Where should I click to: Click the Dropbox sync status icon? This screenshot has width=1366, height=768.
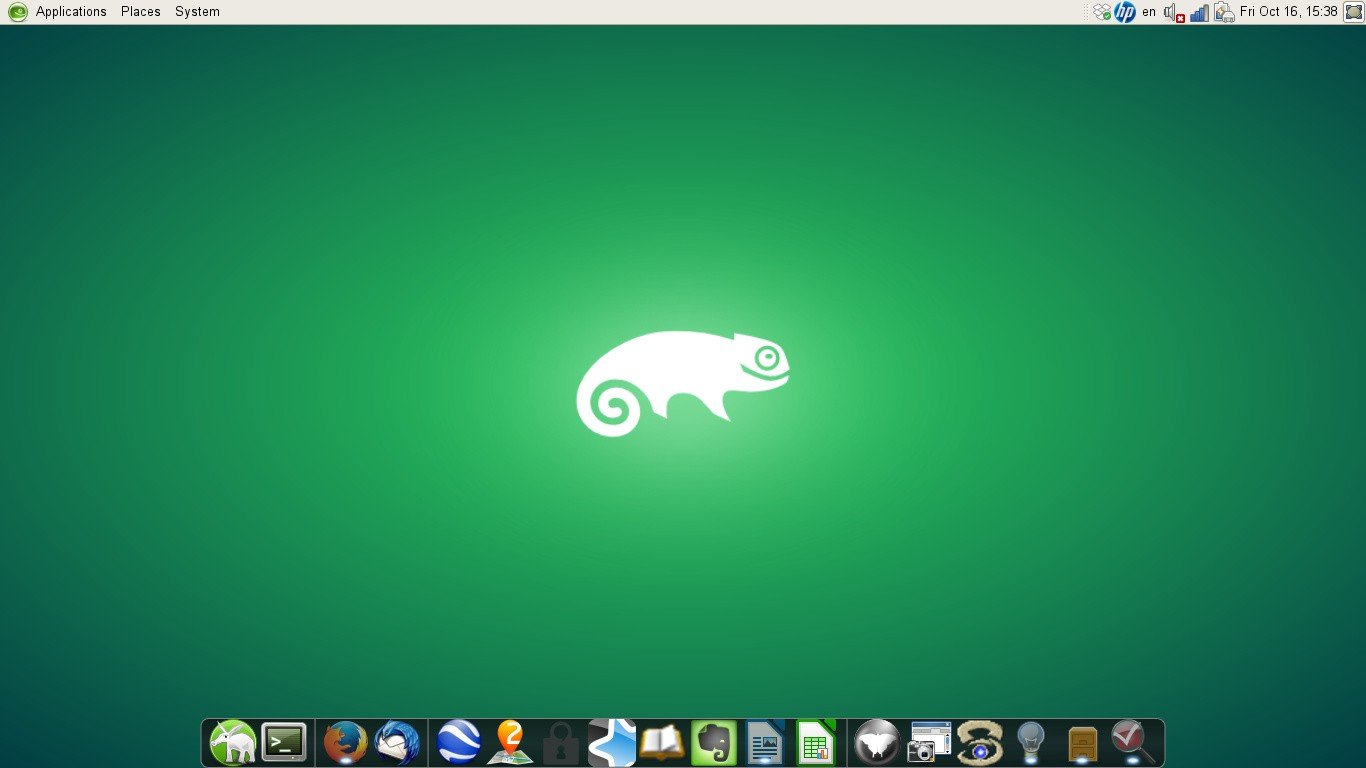[1100, 11]
